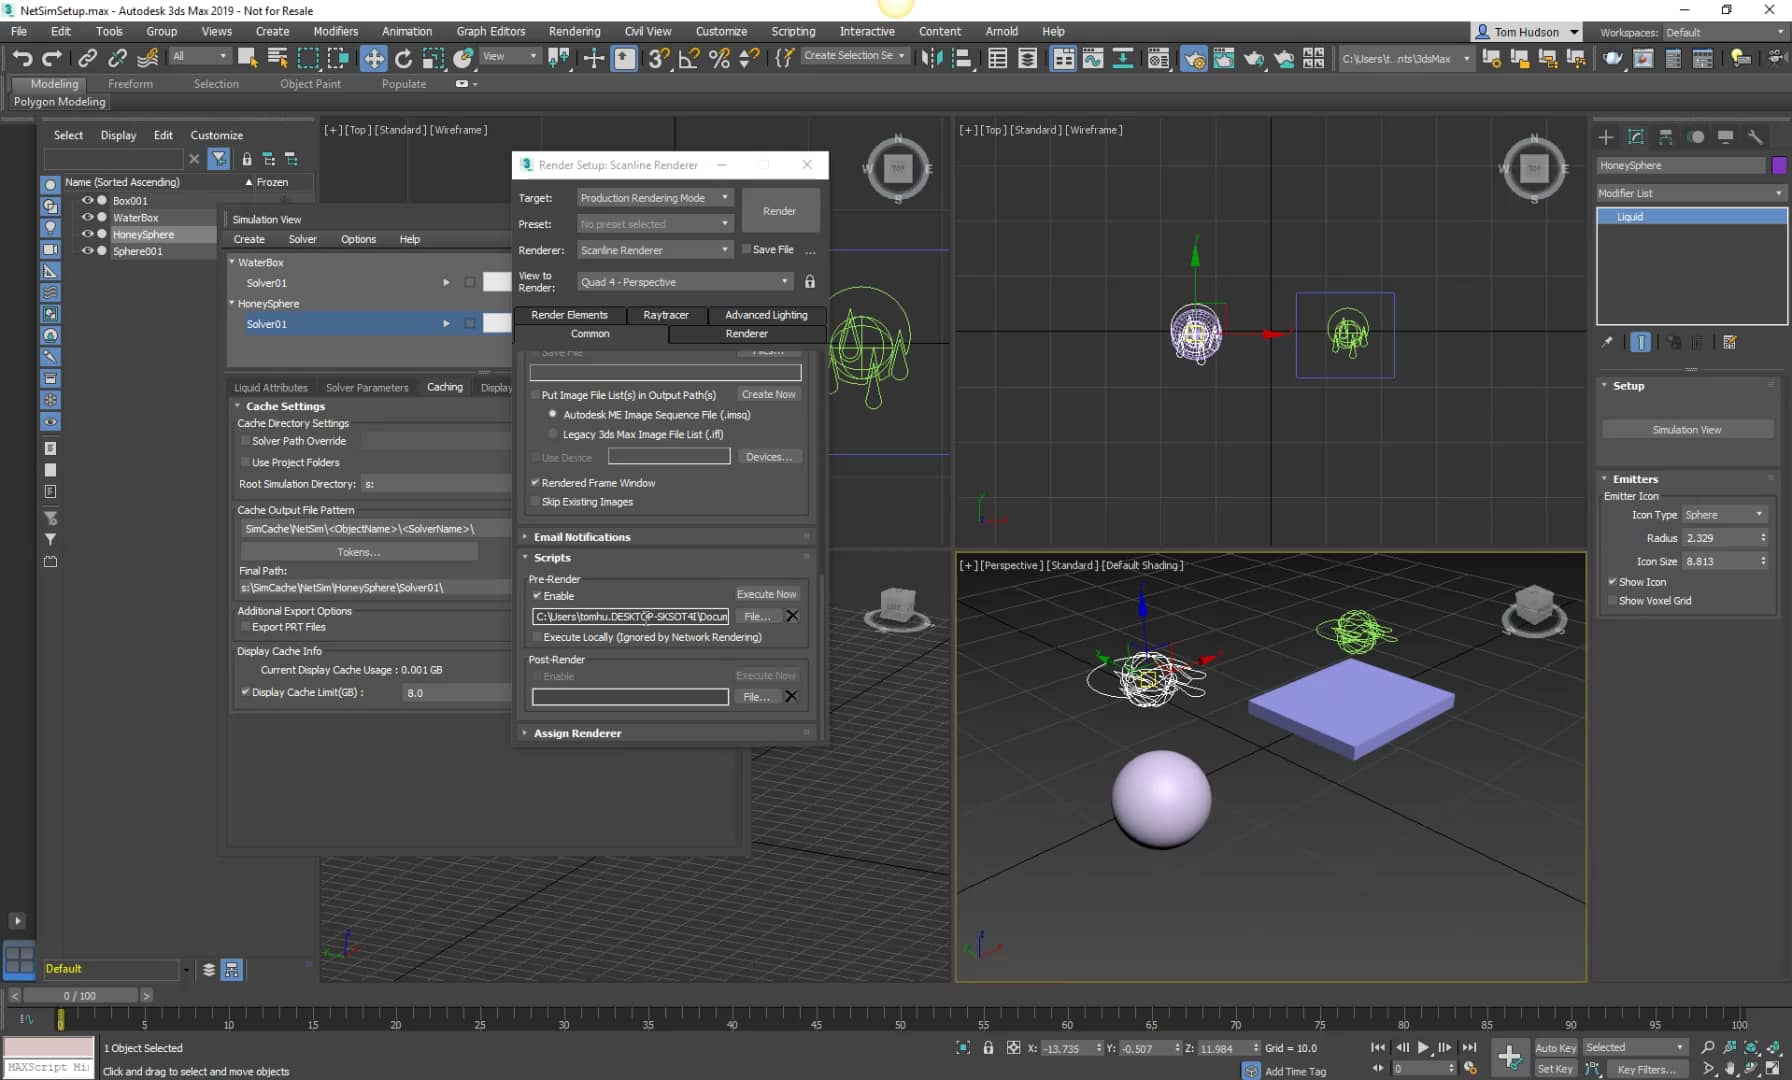
Task: Toggle the selection lock padlock in status bar
Action: 988,1048
